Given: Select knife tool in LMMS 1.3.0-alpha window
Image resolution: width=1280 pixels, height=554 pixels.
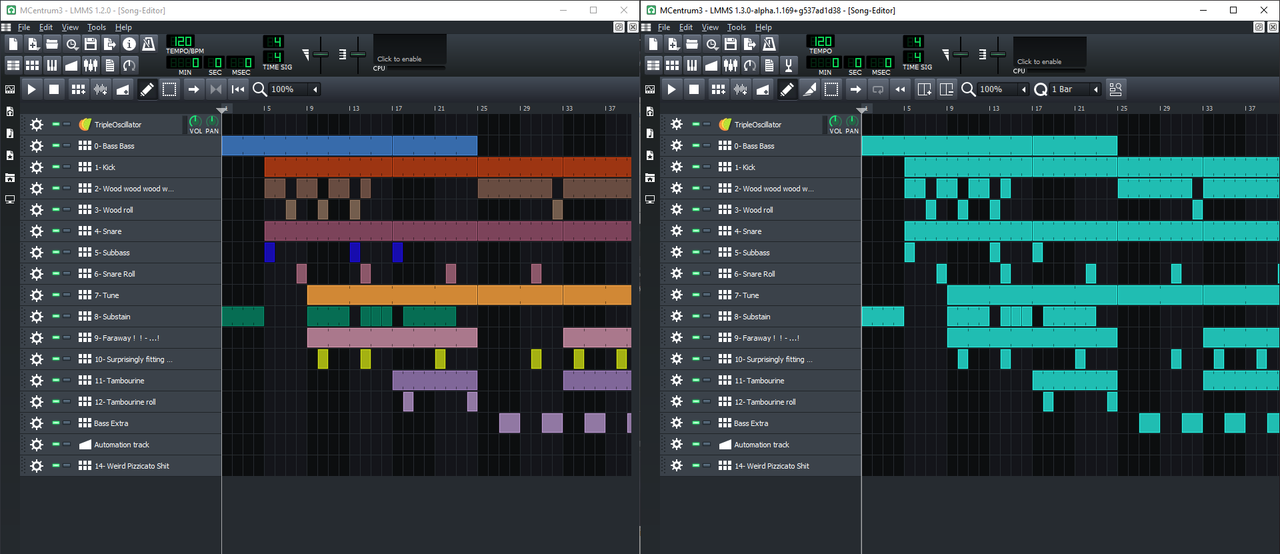Looking at the screenshot, I should coord(809,89).
